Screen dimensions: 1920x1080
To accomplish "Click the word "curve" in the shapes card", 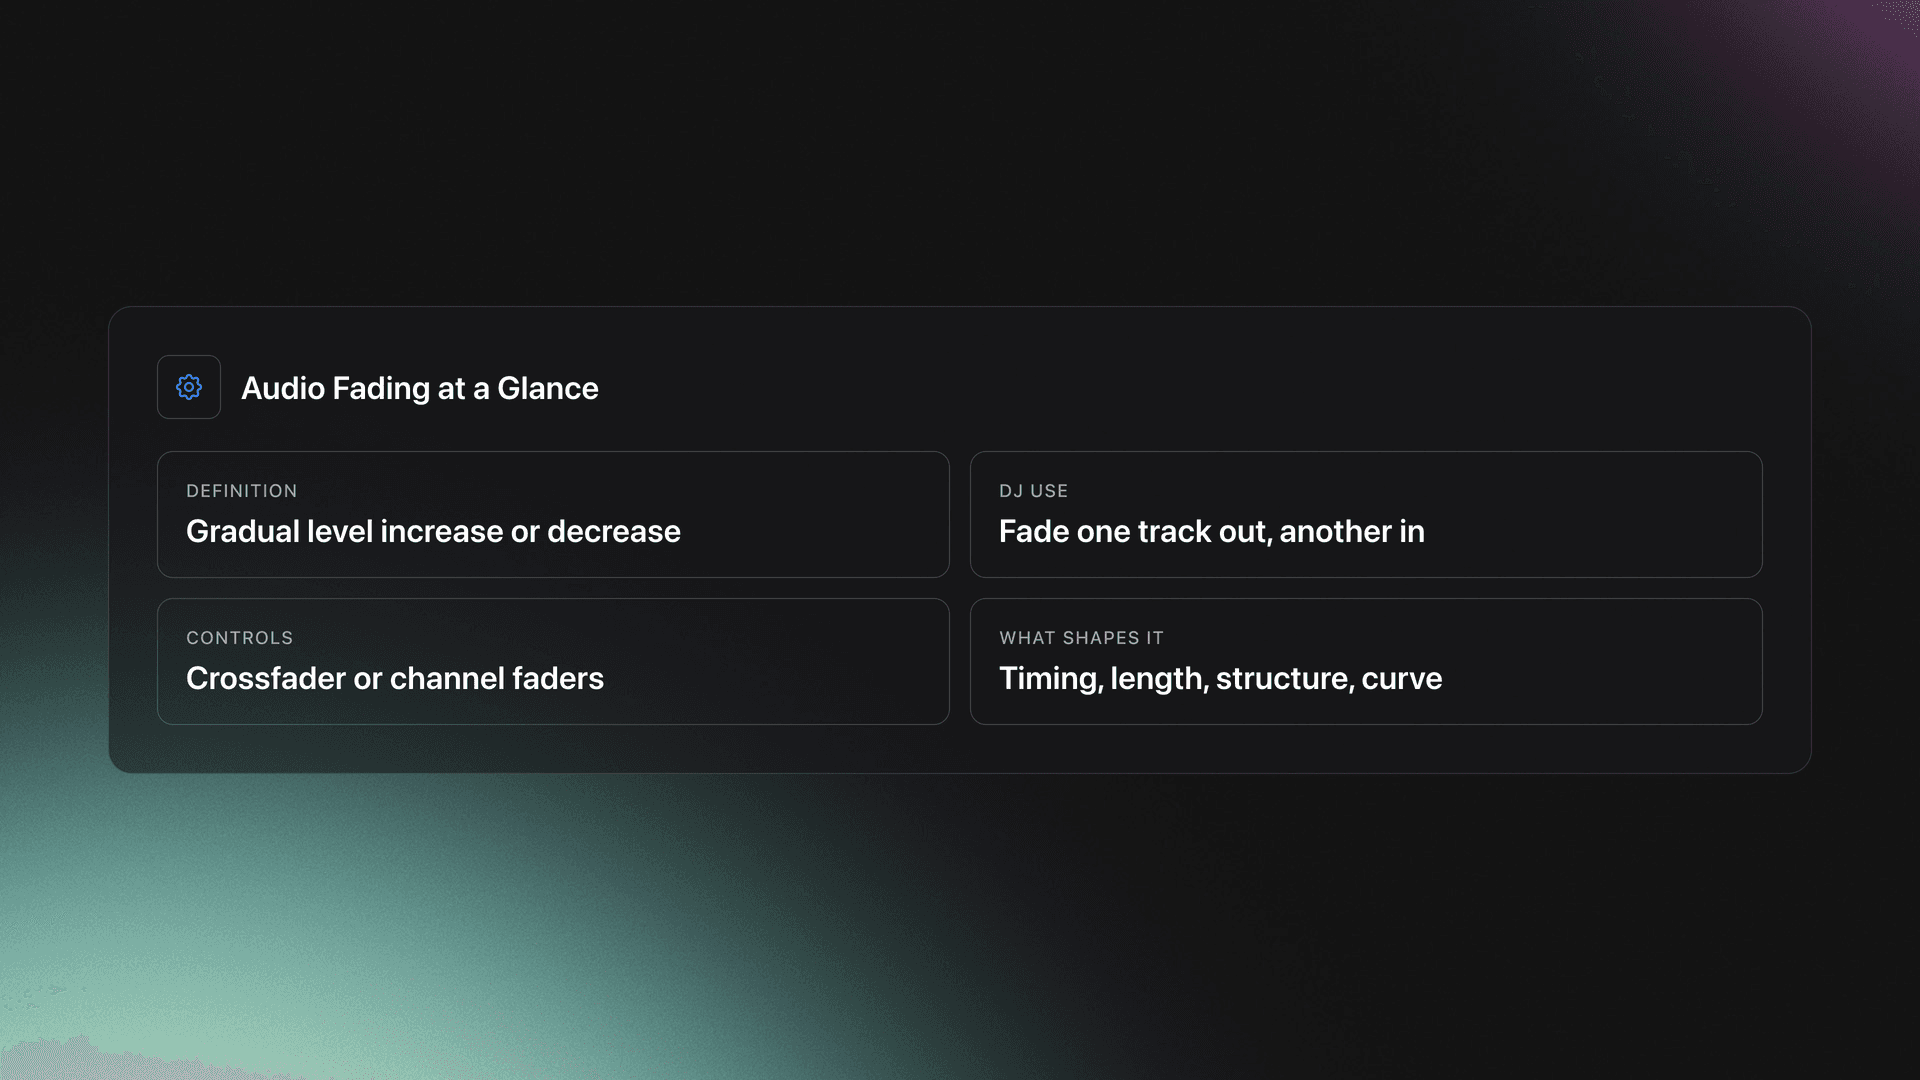I will pyautogui.click(x=1401, y=678).
